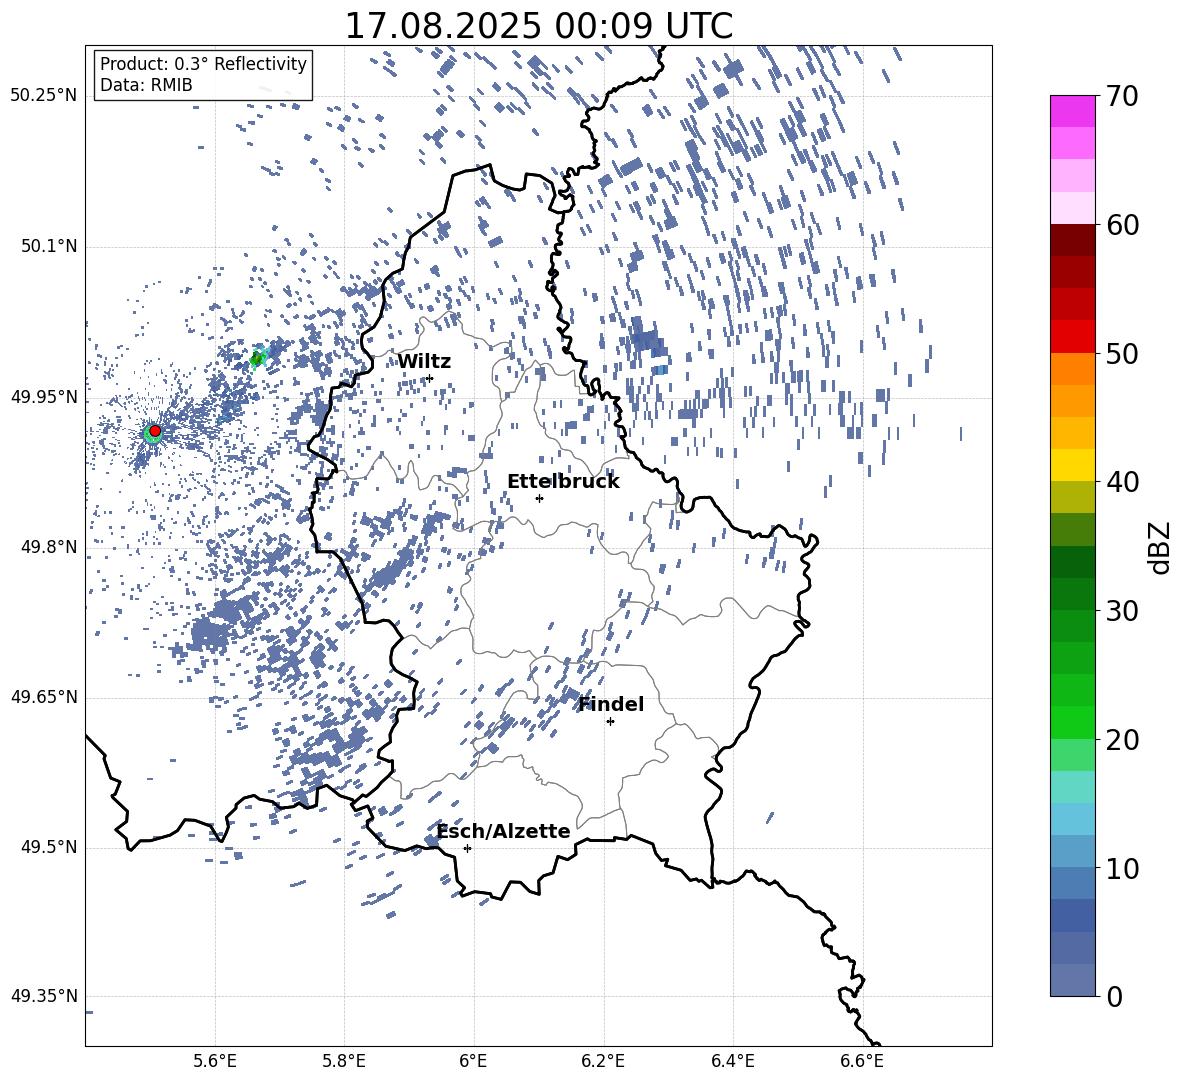Click the Product: 0.3° Reflectivity text
The image size is (1184, 1081).
click(x=203, y=63)
